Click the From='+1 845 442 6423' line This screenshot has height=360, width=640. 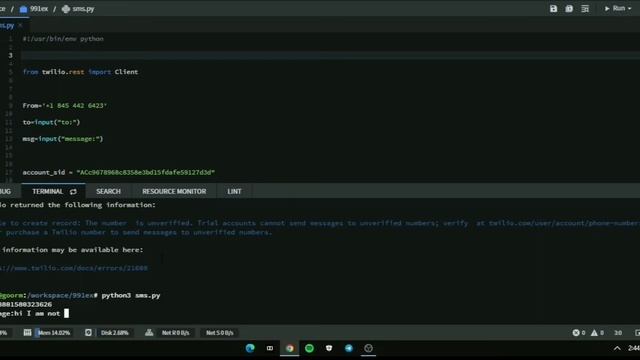tap(65, 106)
